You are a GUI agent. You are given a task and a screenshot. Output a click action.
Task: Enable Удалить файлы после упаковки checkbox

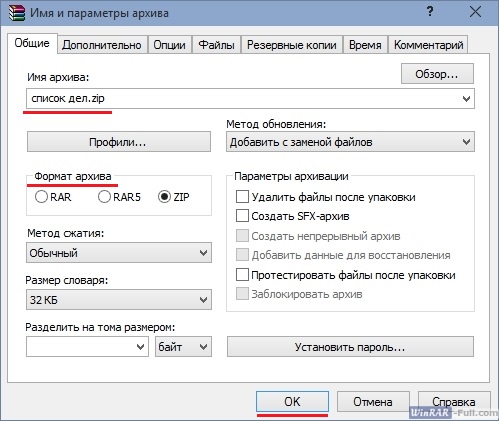pos(242,197)
